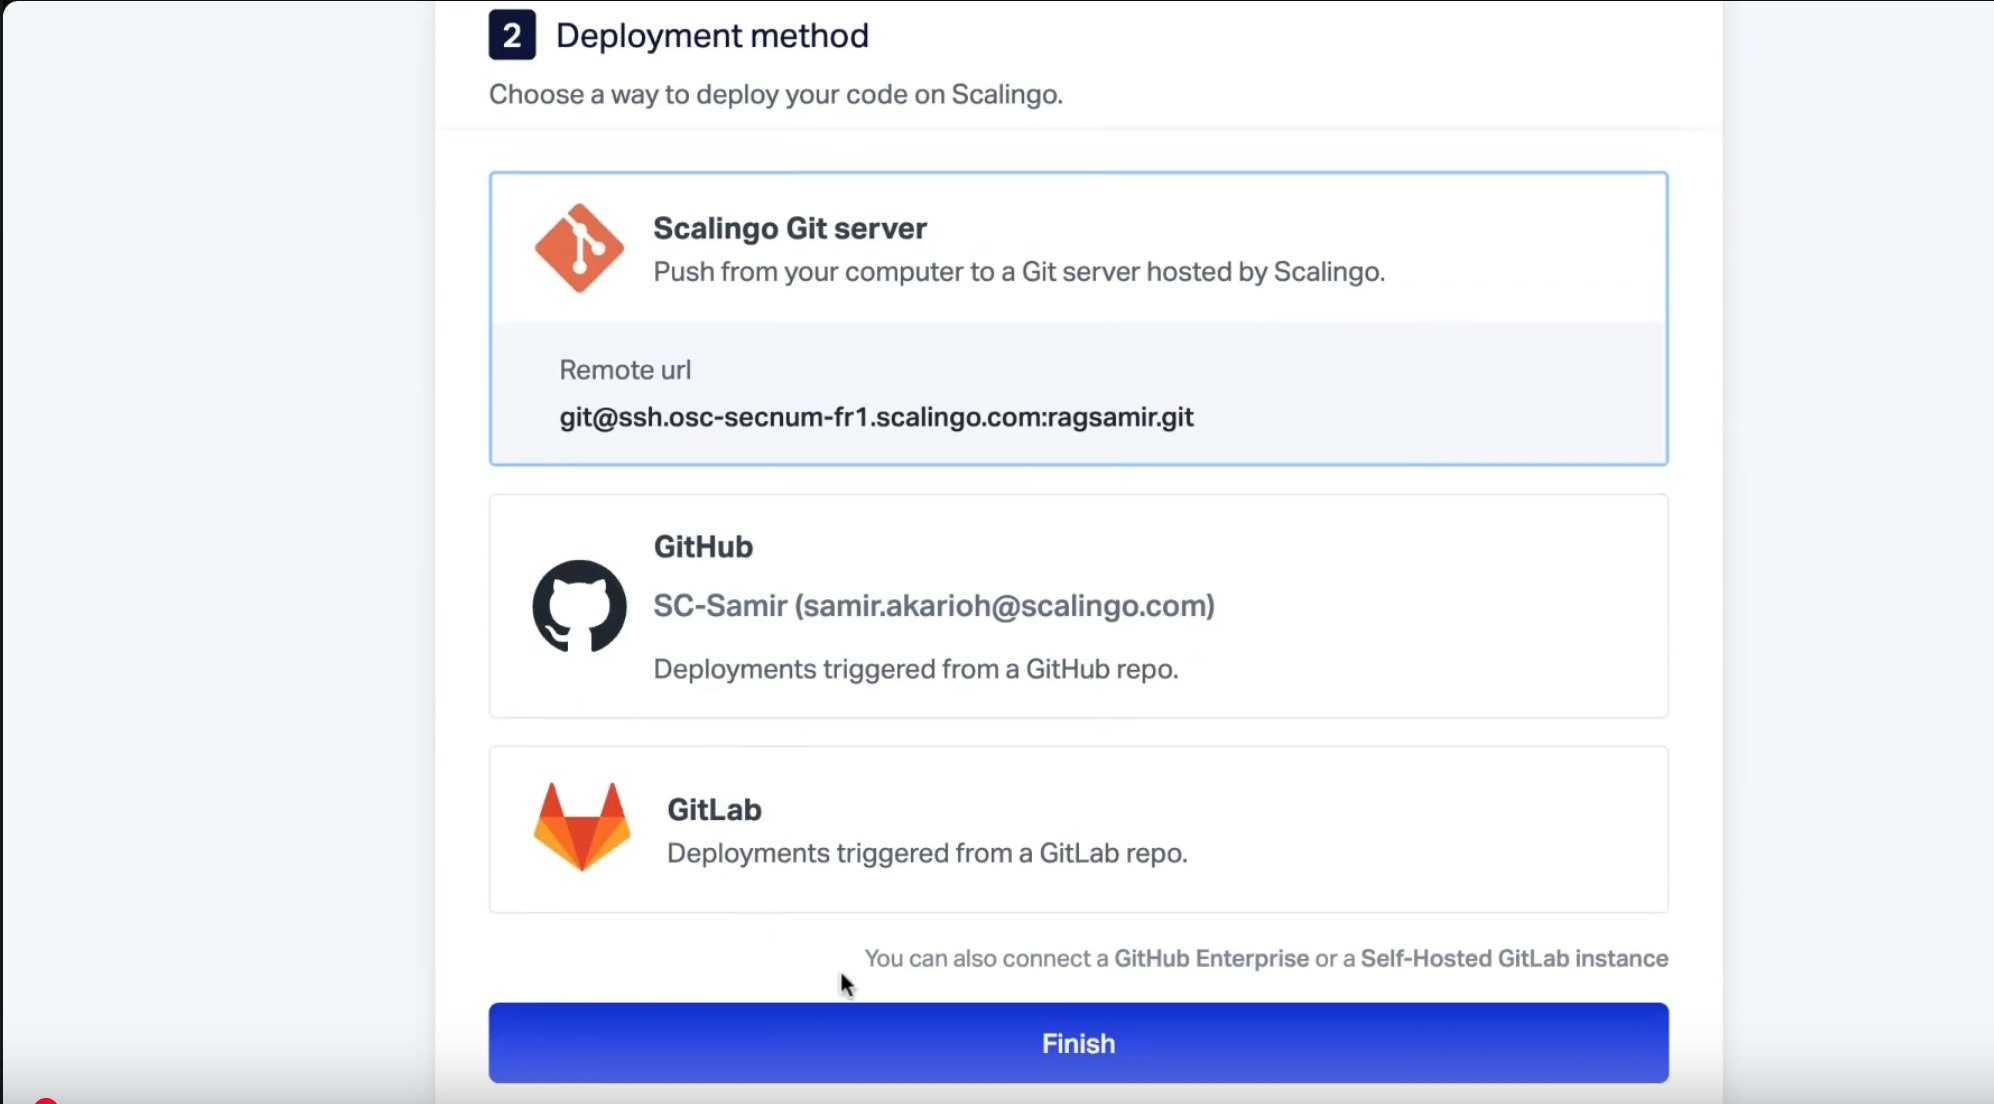Screen dimensions: 1994x1104
Task: Click the GitHub repo deployments description text
Action: pos(916,668)
